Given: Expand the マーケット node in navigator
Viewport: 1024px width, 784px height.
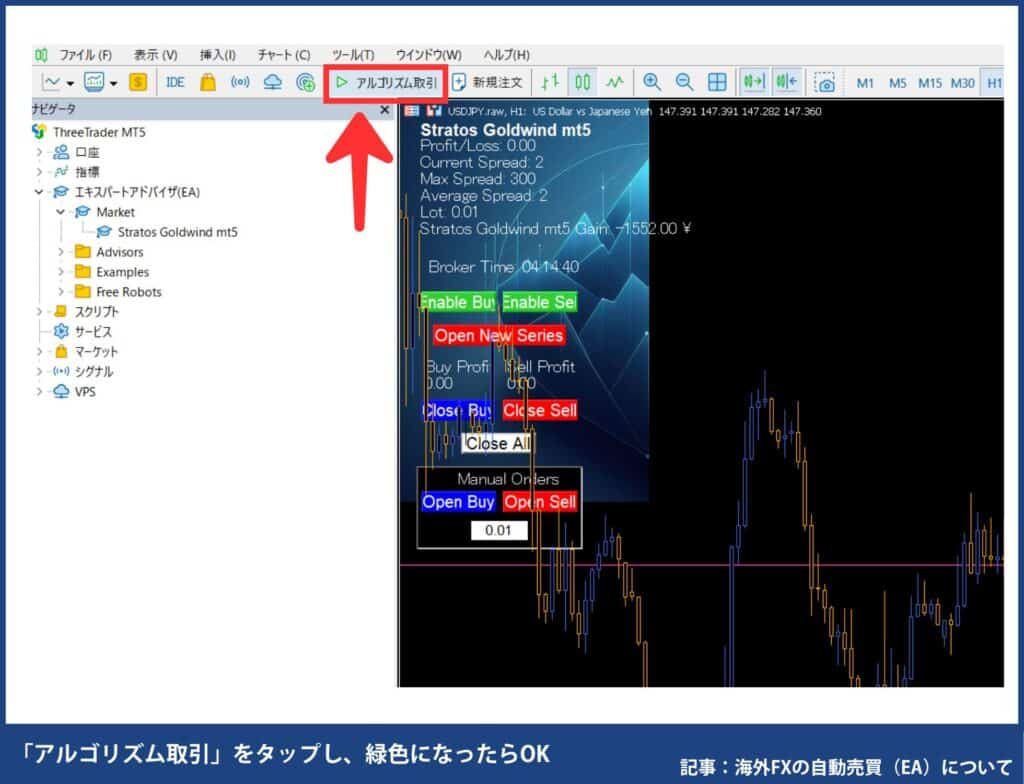Looking at the screenshot, I should [39, 351].
